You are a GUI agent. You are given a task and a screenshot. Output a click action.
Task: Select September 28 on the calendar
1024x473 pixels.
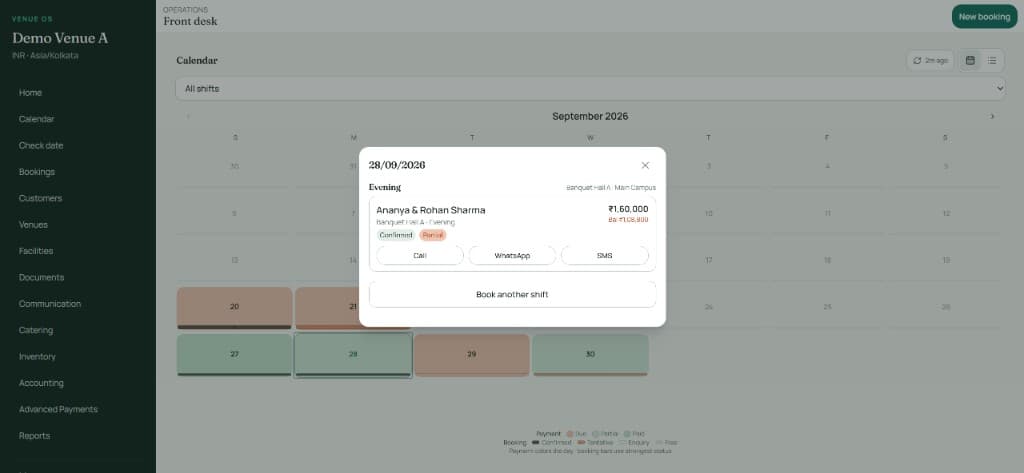353,355
